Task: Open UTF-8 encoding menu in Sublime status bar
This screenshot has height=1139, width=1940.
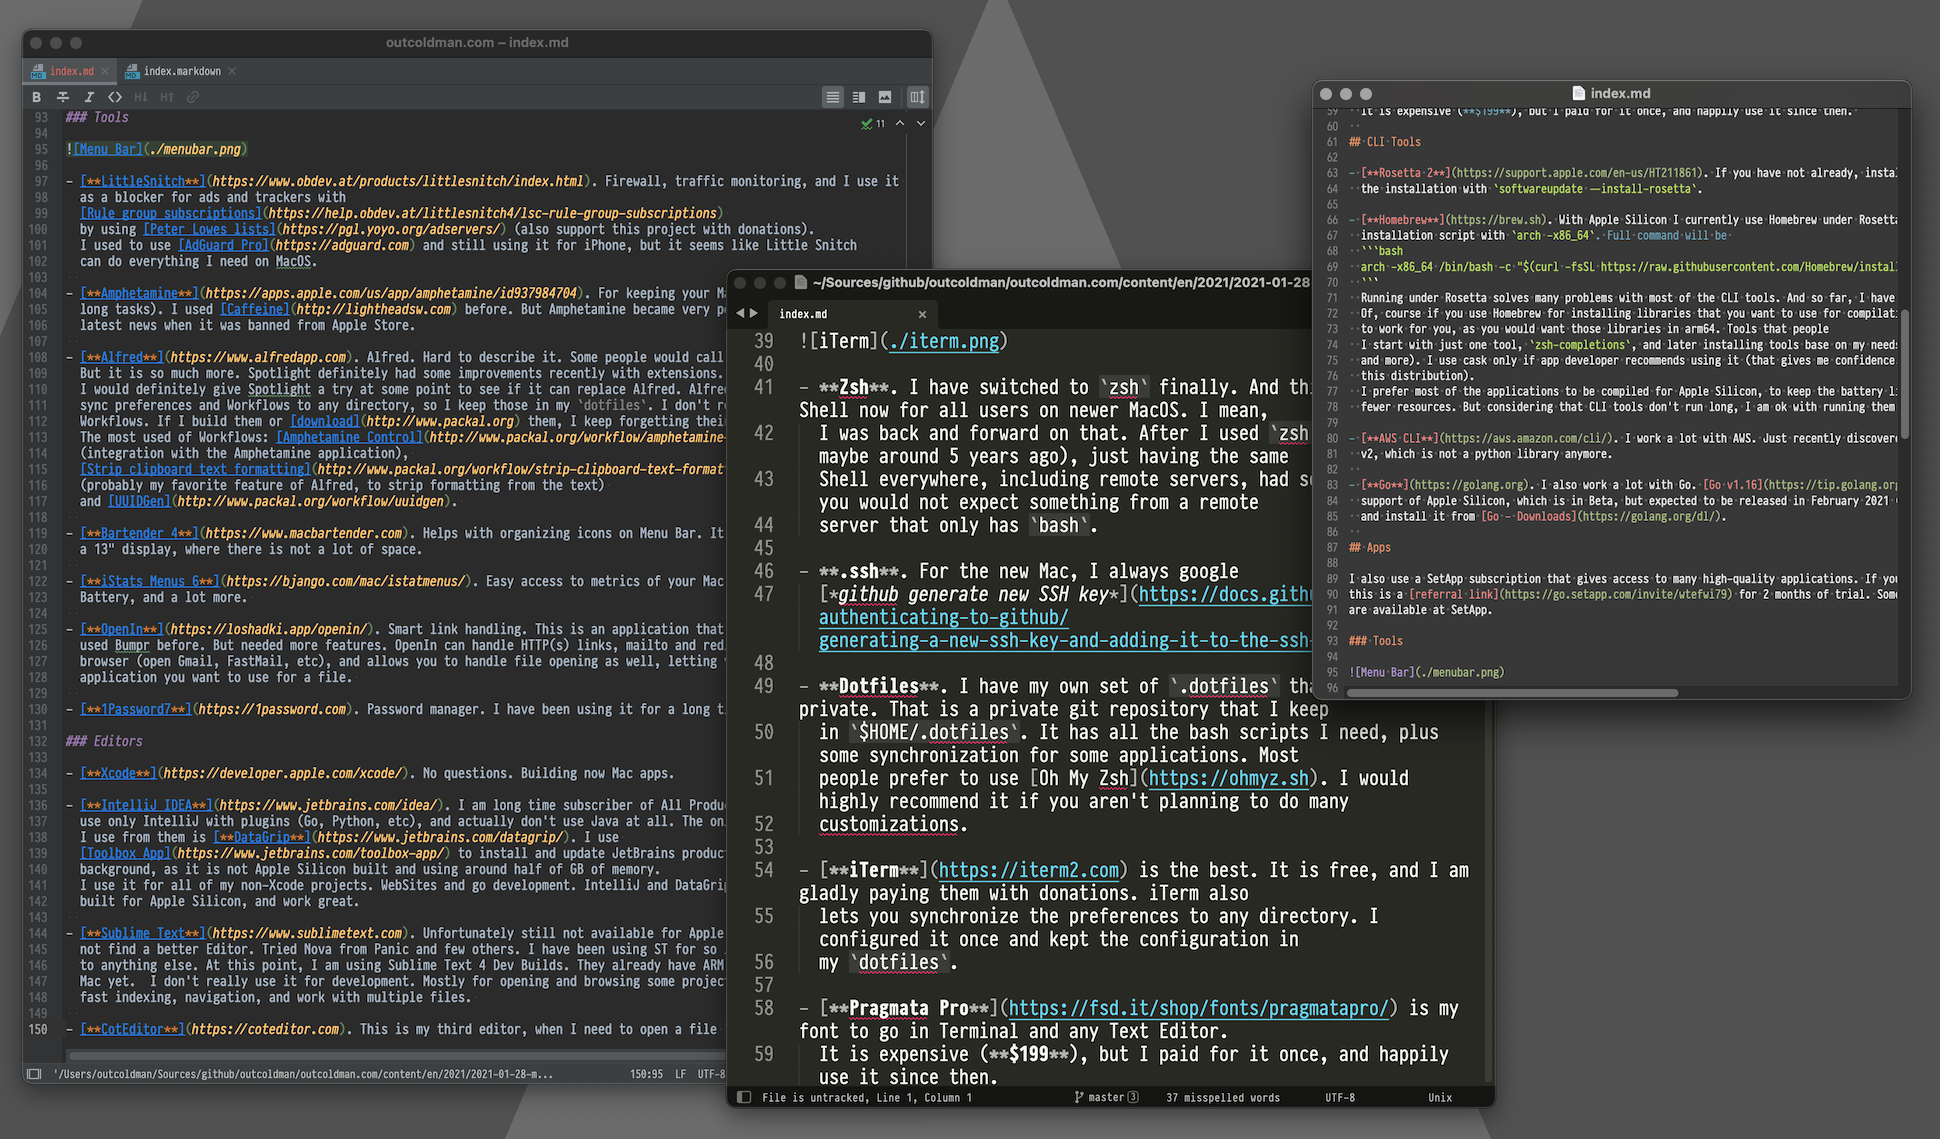Action: point(1340,1097)
